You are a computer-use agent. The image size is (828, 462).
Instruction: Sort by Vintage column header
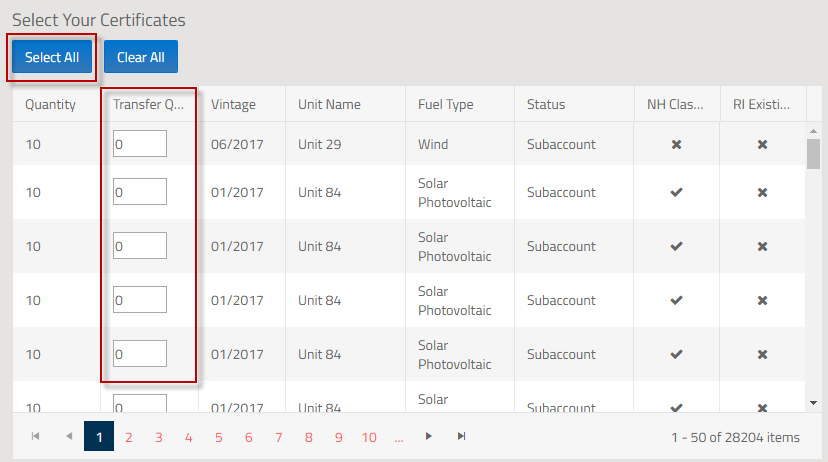[233, 104]
